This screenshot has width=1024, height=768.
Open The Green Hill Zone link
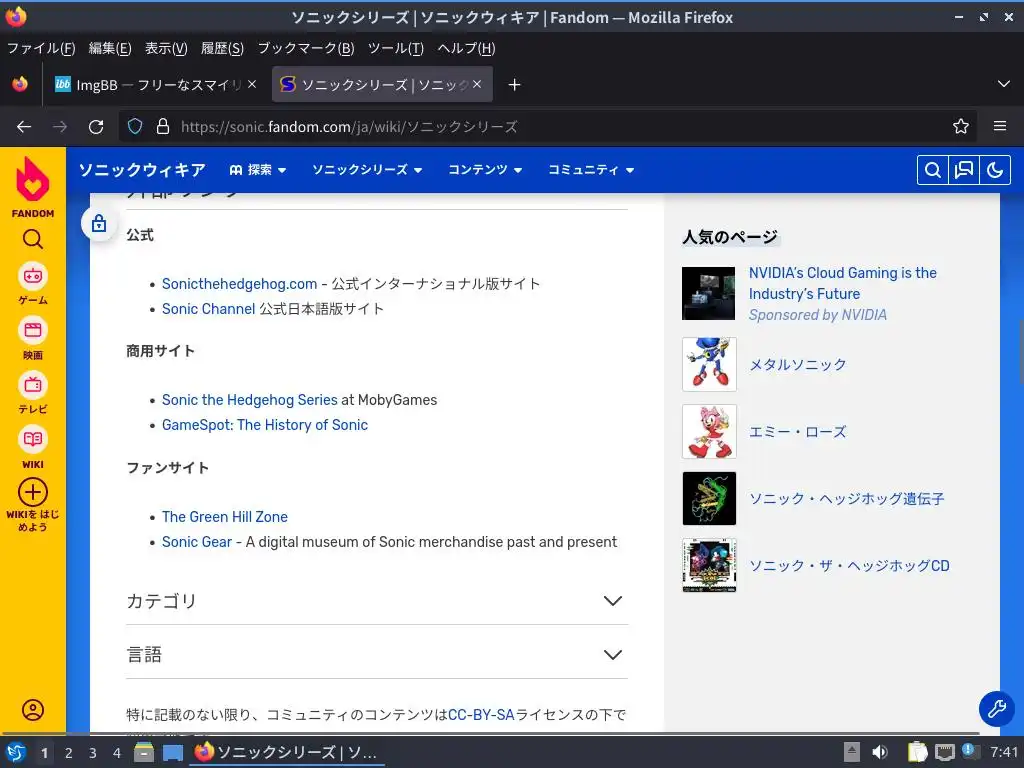(x=225, y=517)
